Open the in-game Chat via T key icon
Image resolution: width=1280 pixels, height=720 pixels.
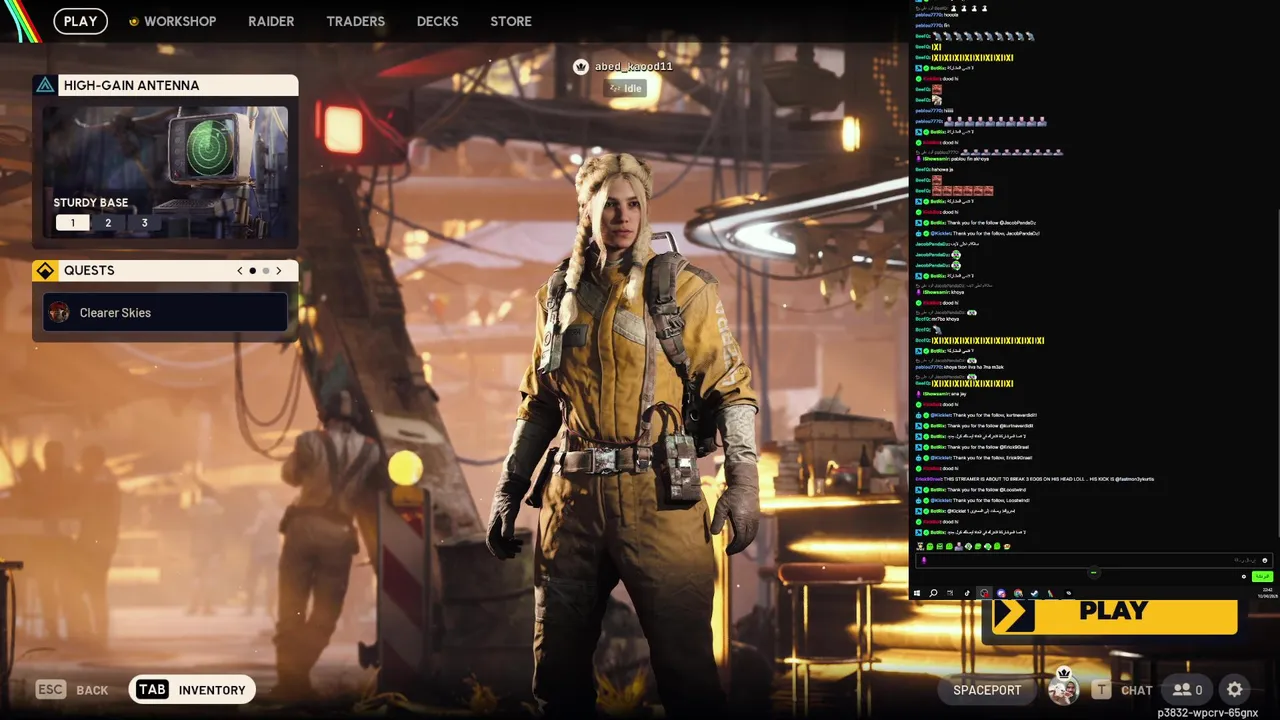(x=1101, y=690)
